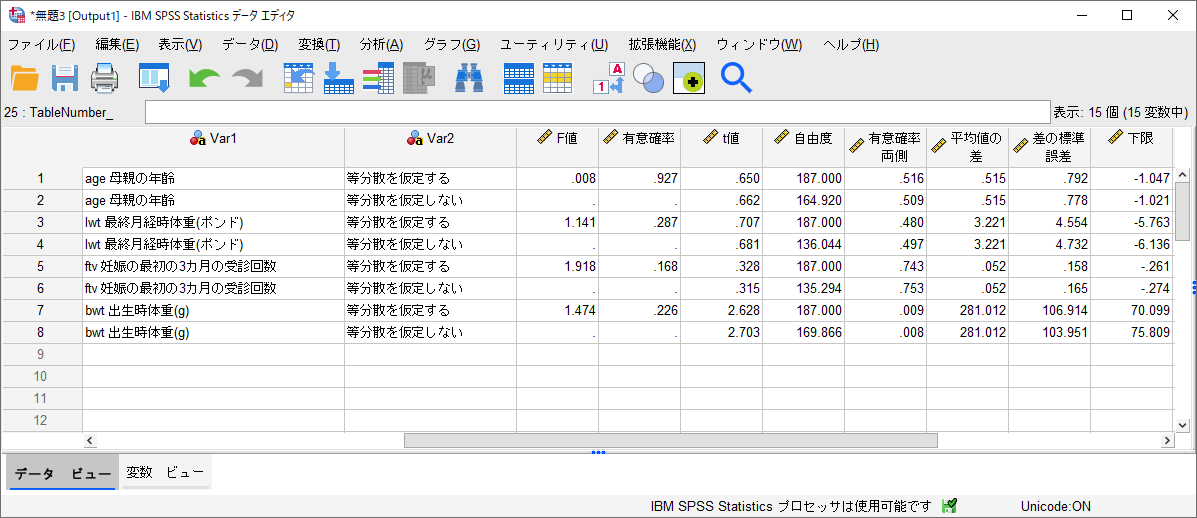Select row number 1 header
The height and width of the screenshot is (518, 1197).
click(42, 179)
